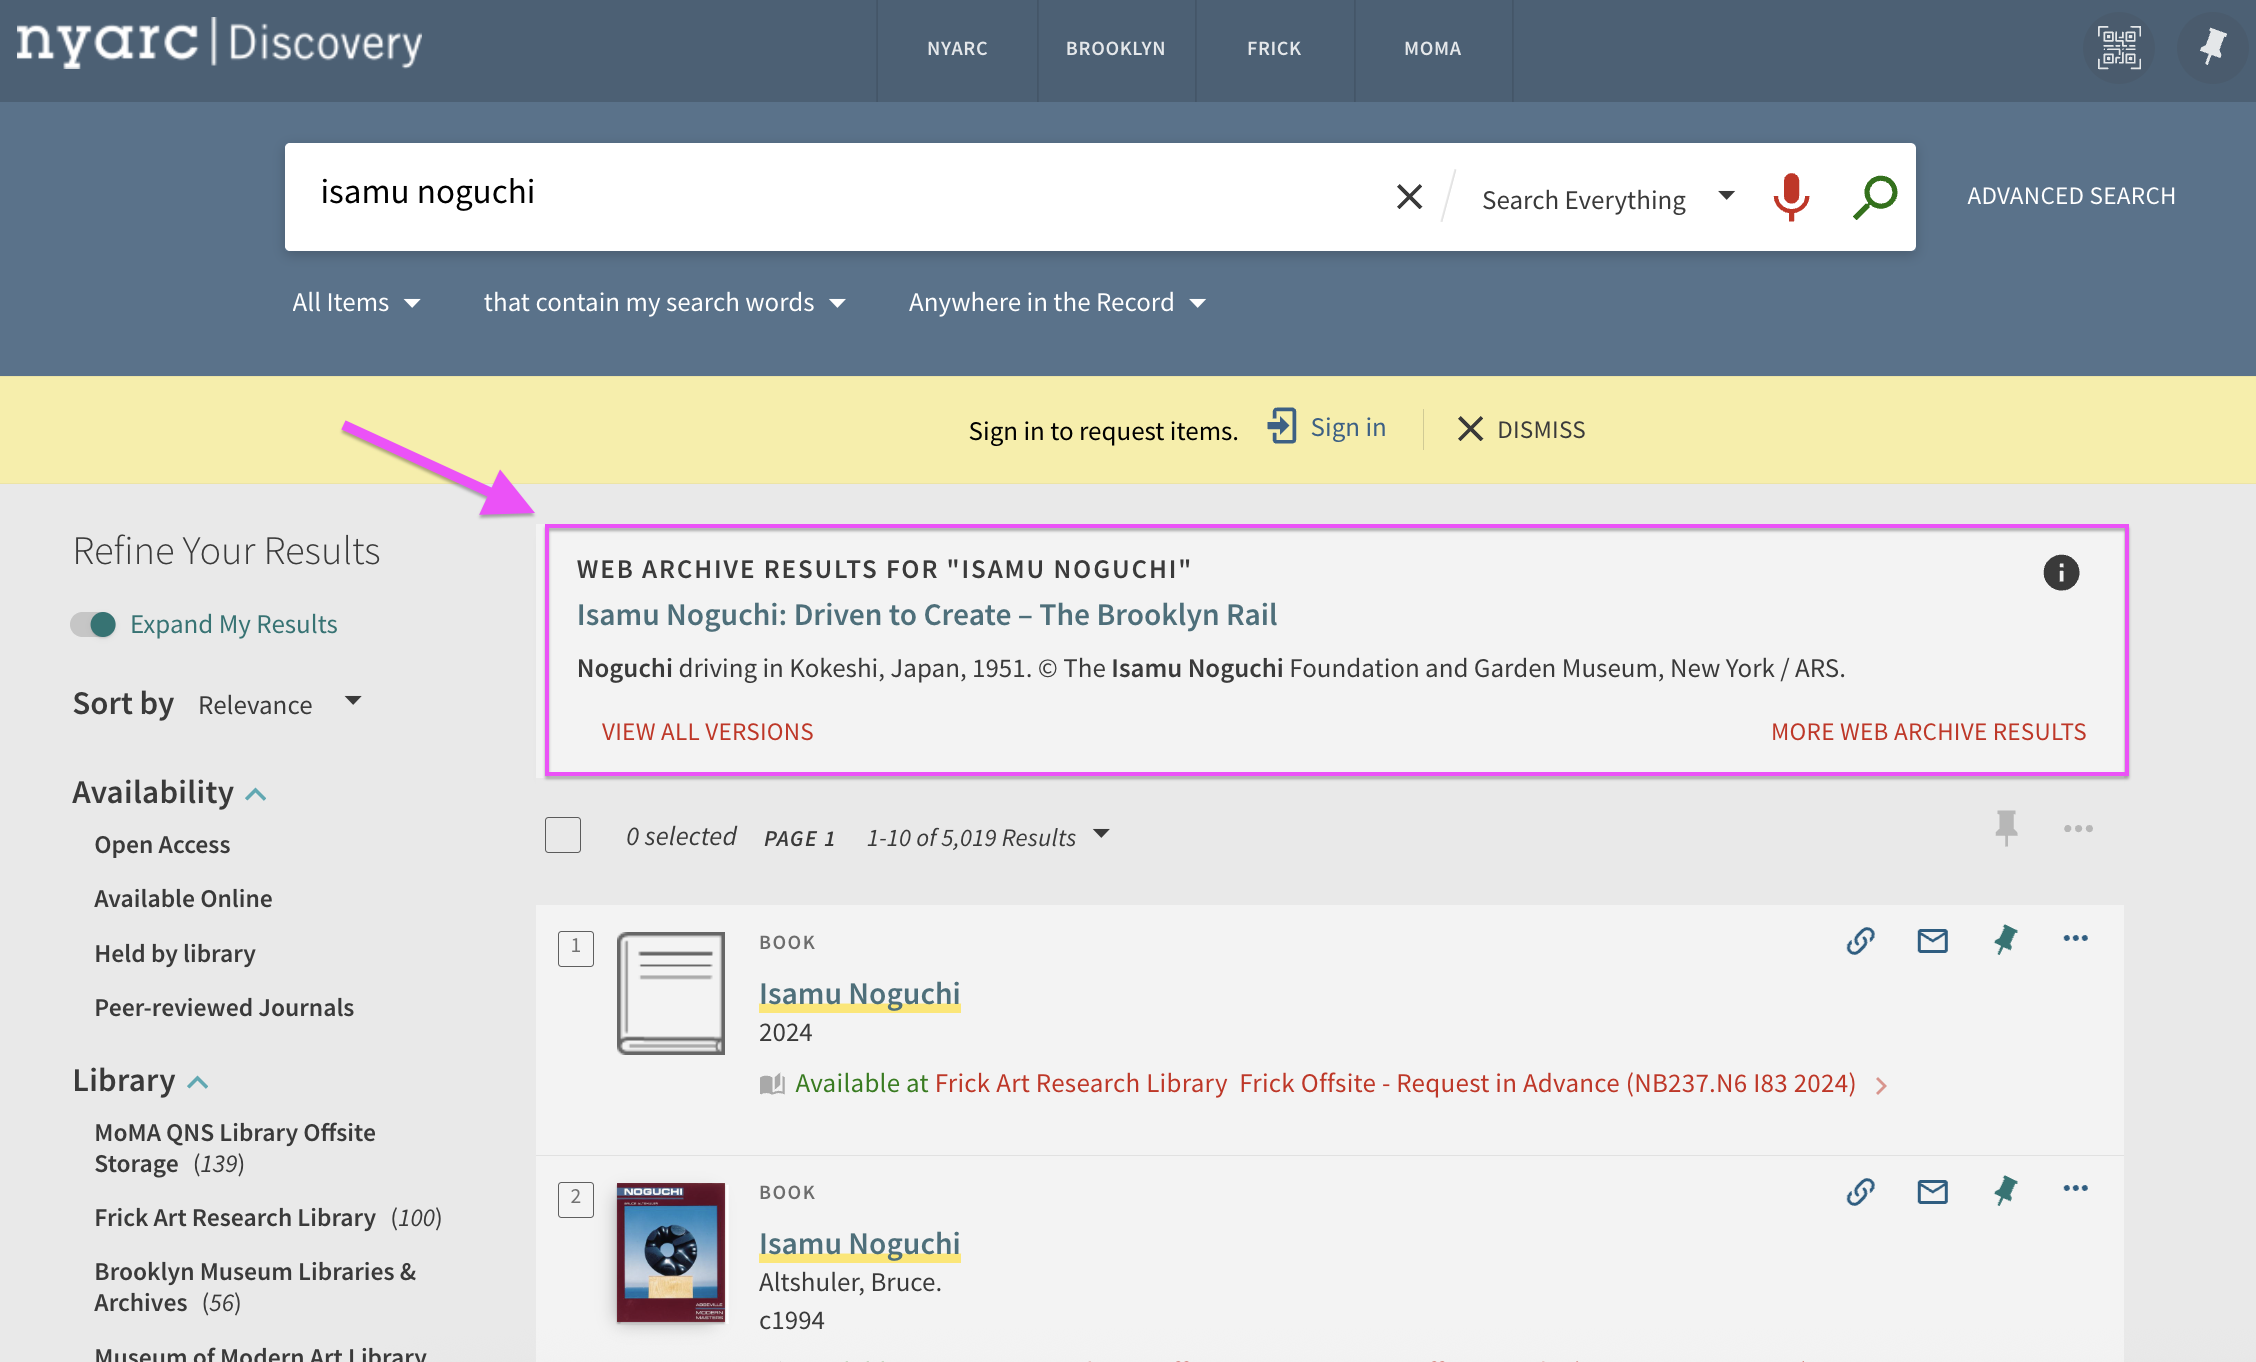2256x1362 pixels.
Task: Click VIEW ALL VERSIONS
Action: click(x=707, y=731)
